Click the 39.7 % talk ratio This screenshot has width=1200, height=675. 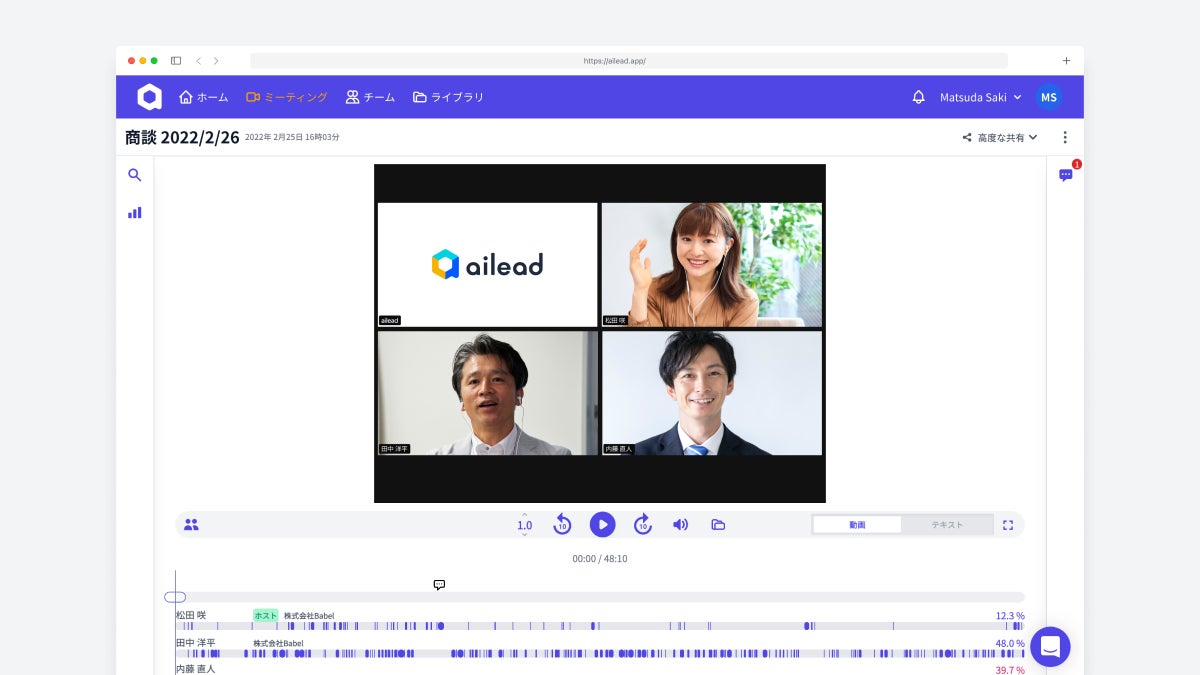coord(1010,670)
